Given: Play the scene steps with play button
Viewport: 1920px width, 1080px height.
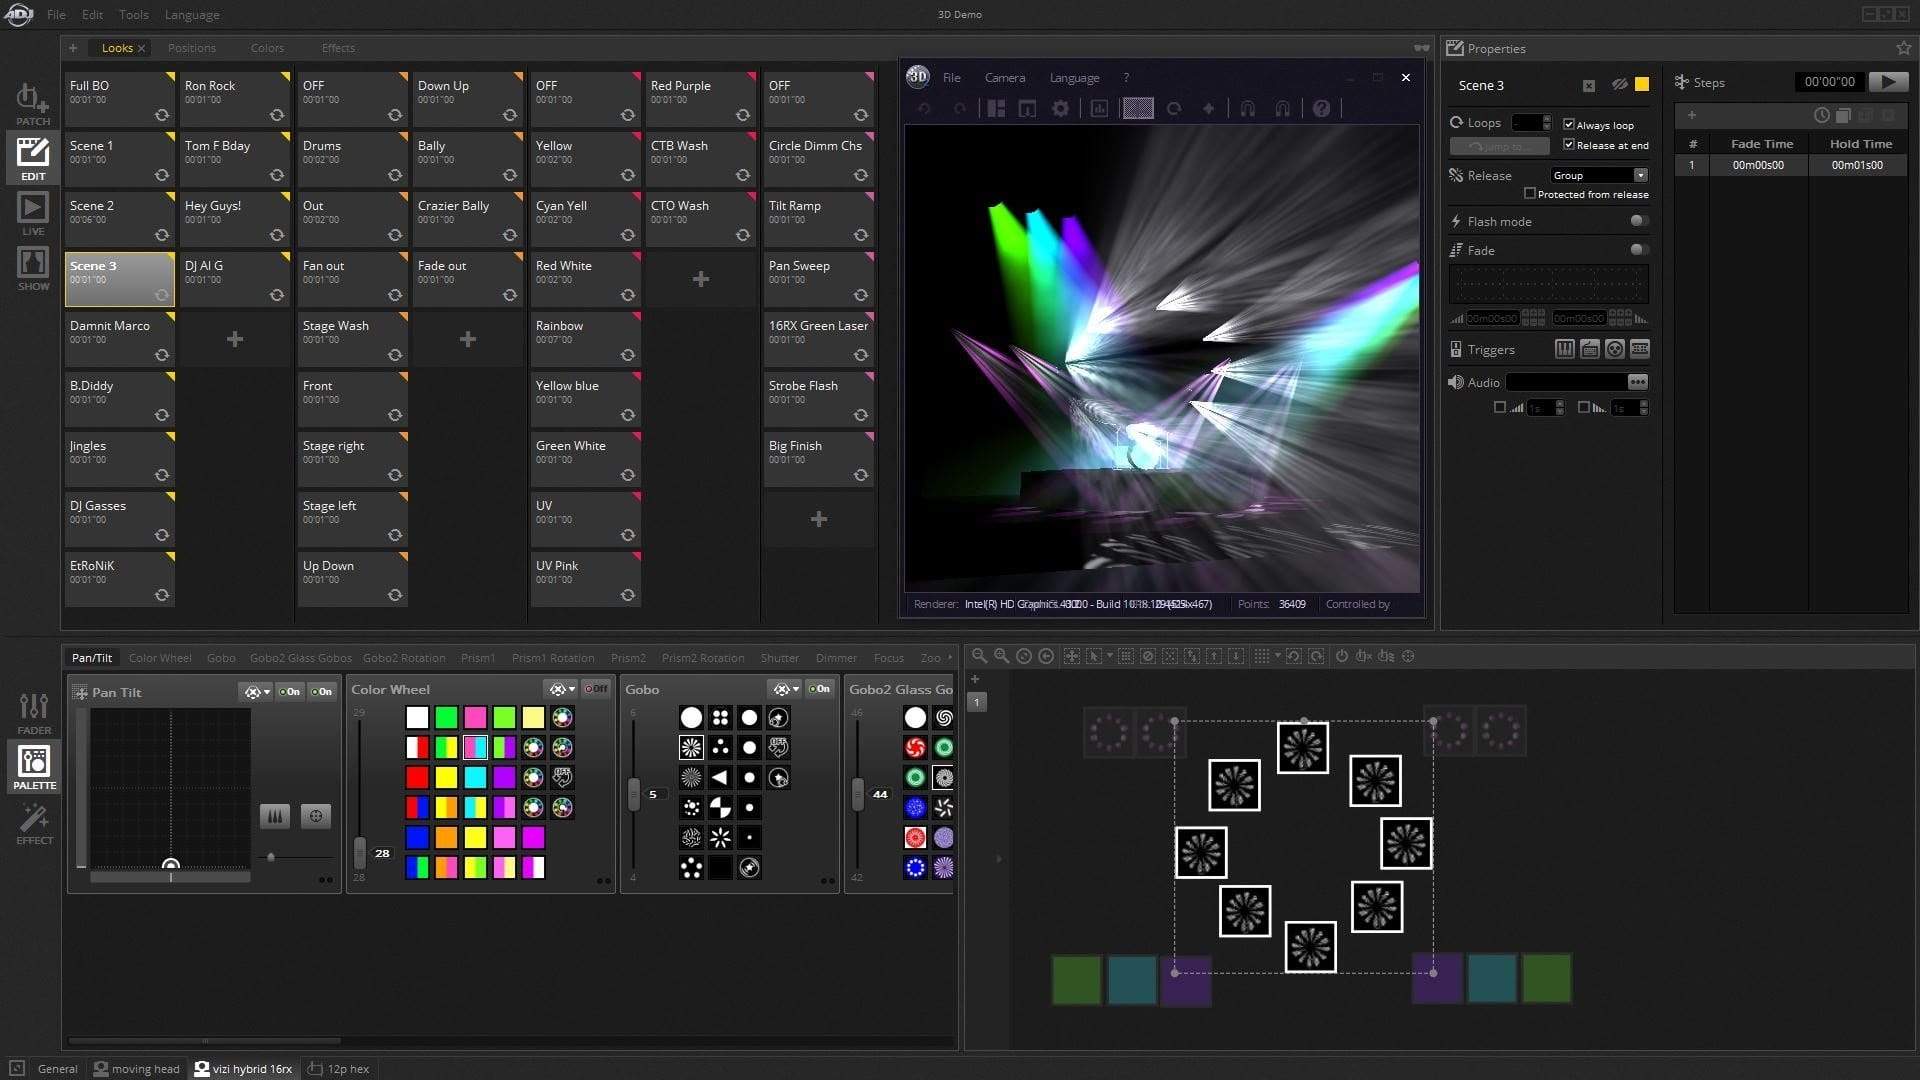Looking at the screenshot, I should click(1886, 82).
